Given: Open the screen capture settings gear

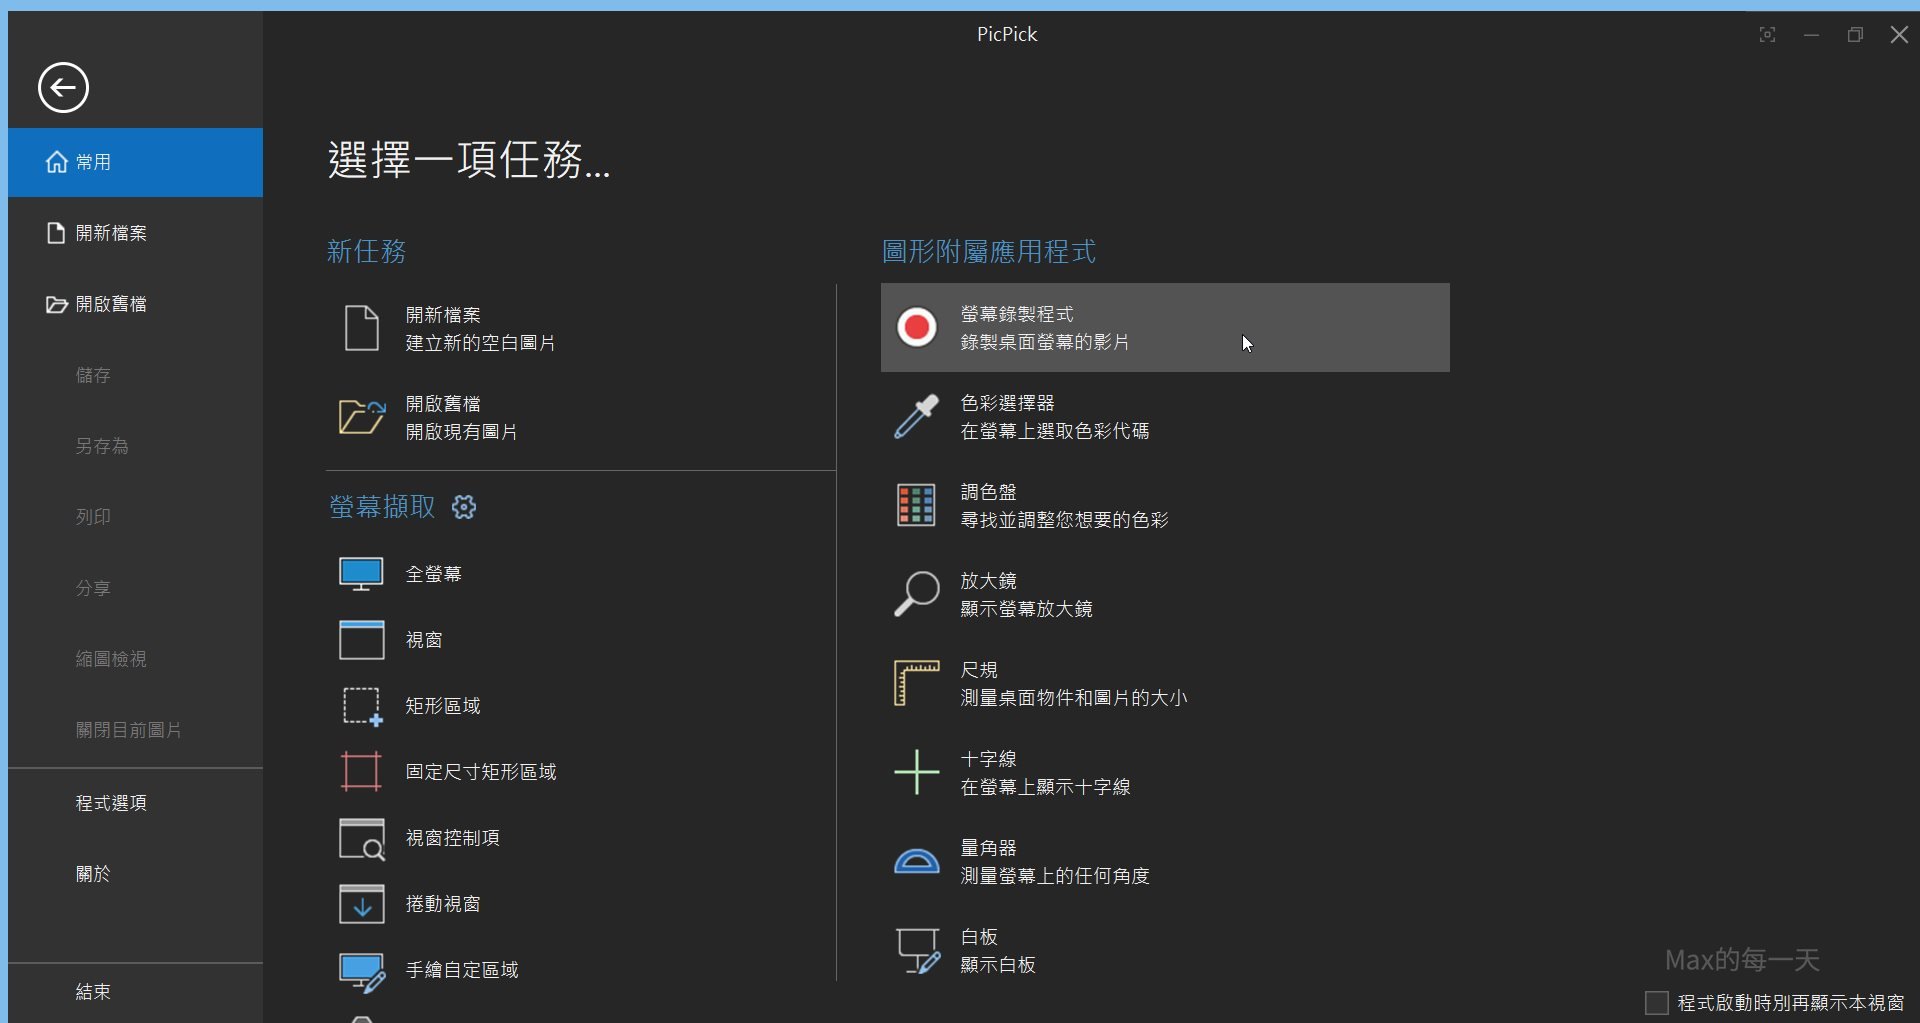Looking at the screenshot, I should click(x=463, y=507).
